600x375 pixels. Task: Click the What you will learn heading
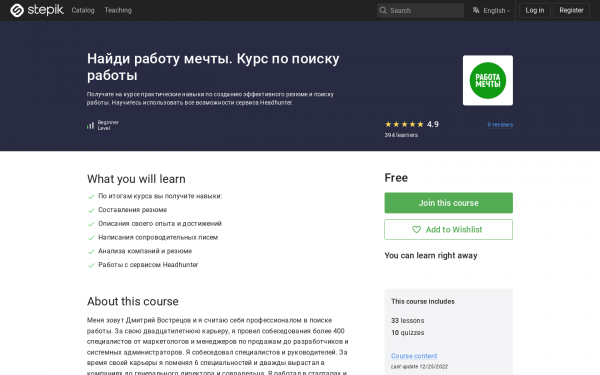(x=136, y=179)
